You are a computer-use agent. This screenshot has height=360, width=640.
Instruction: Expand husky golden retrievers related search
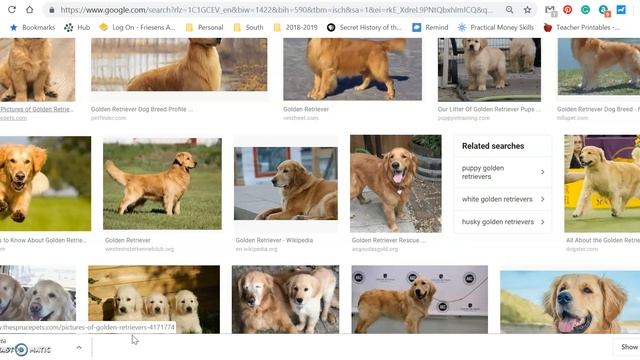pos(503,222)
